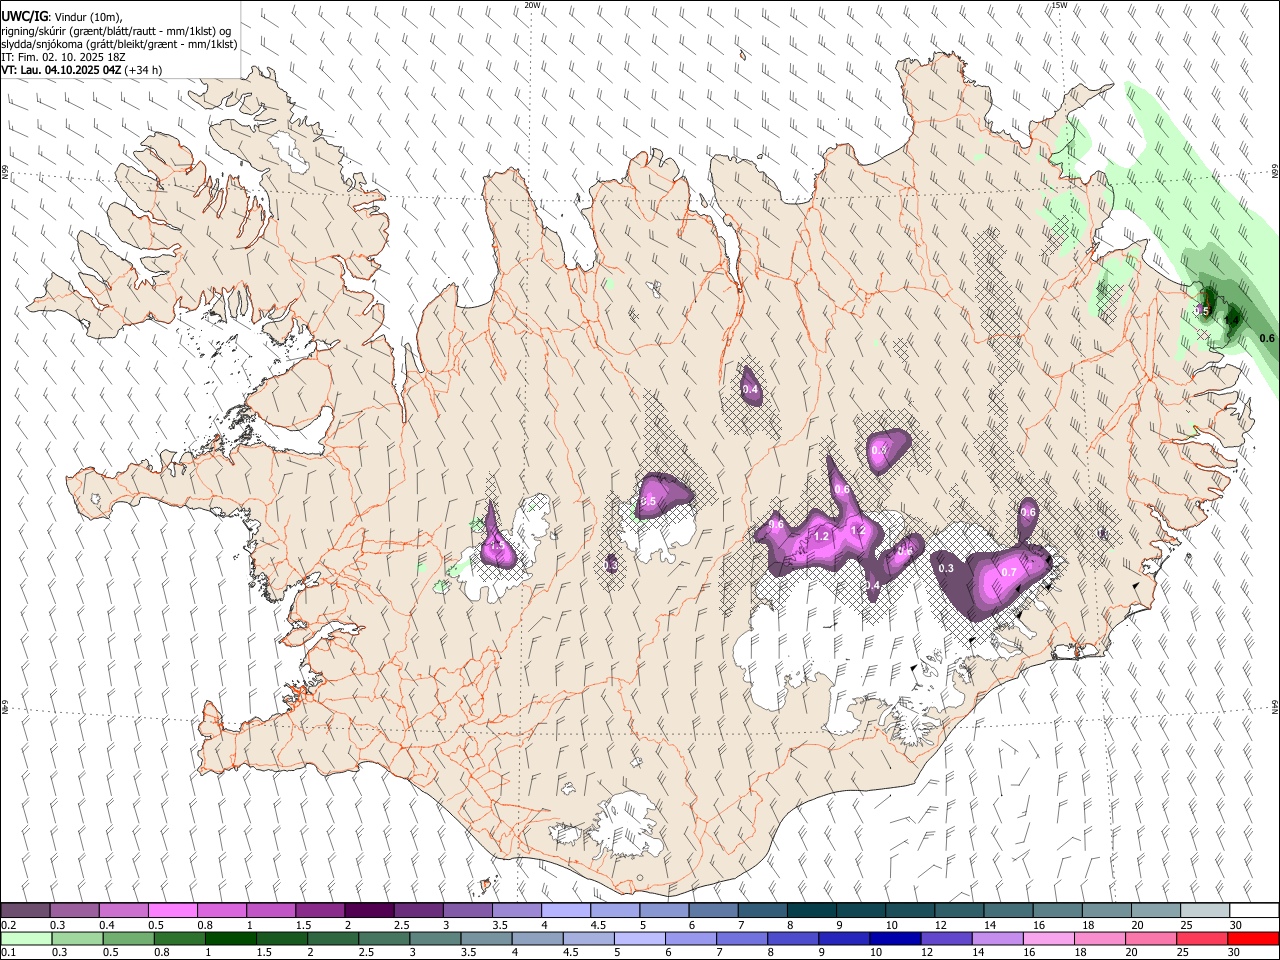Click the "20W" longitude label
Image resolution: width=1280 pixels, height=960 pixels.
[x=533, y=5]
